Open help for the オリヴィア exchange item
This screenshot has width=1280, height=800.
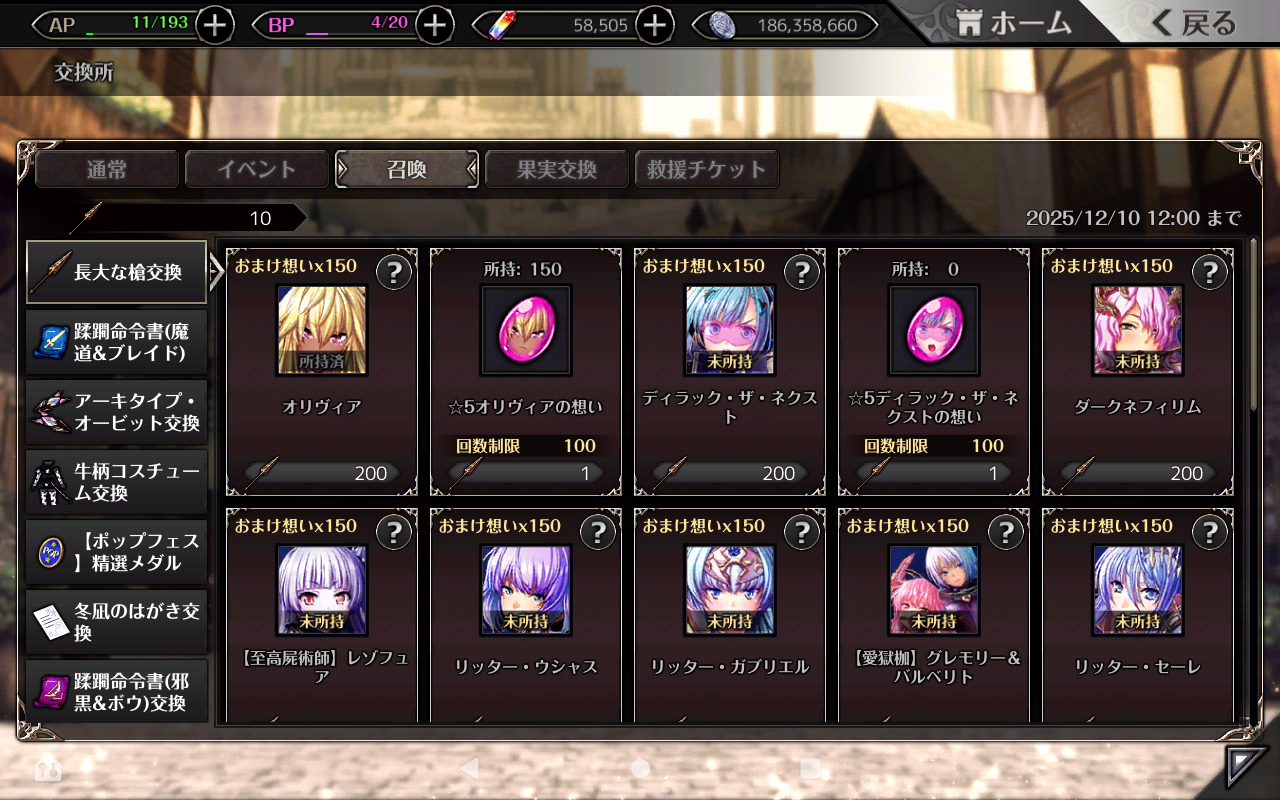point(393,273)
